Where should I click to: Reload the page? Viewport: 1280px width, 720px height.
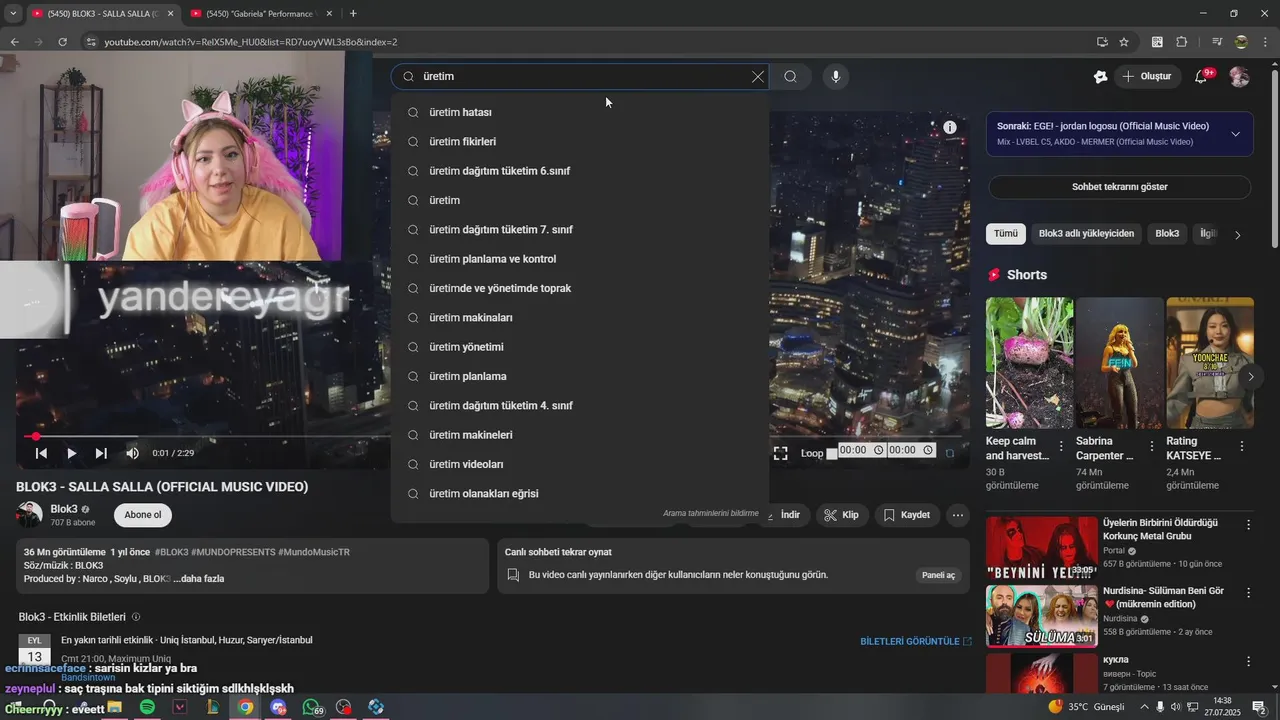pyautogui.click(x=62, y=42)
